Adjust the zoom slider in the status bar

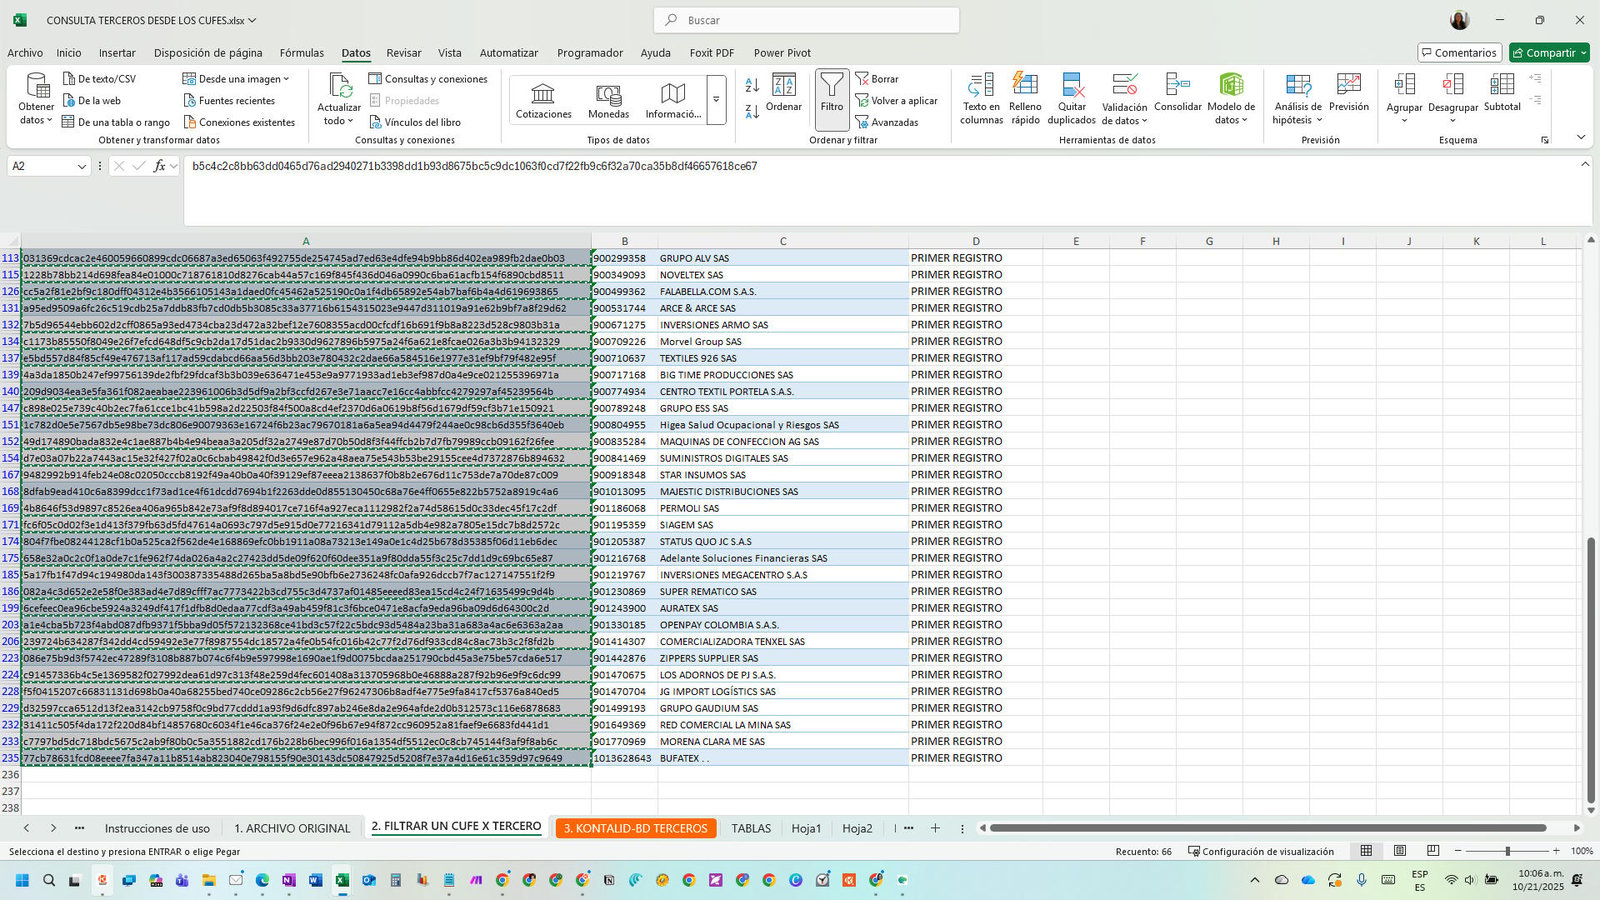[1507, 851]
